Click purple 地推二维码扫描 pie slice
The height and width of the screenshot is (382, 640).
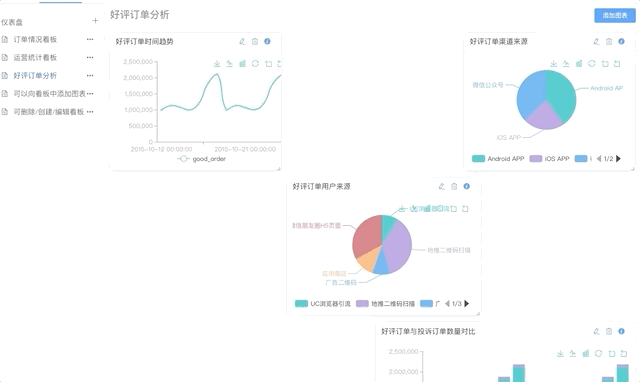point(398,247)
